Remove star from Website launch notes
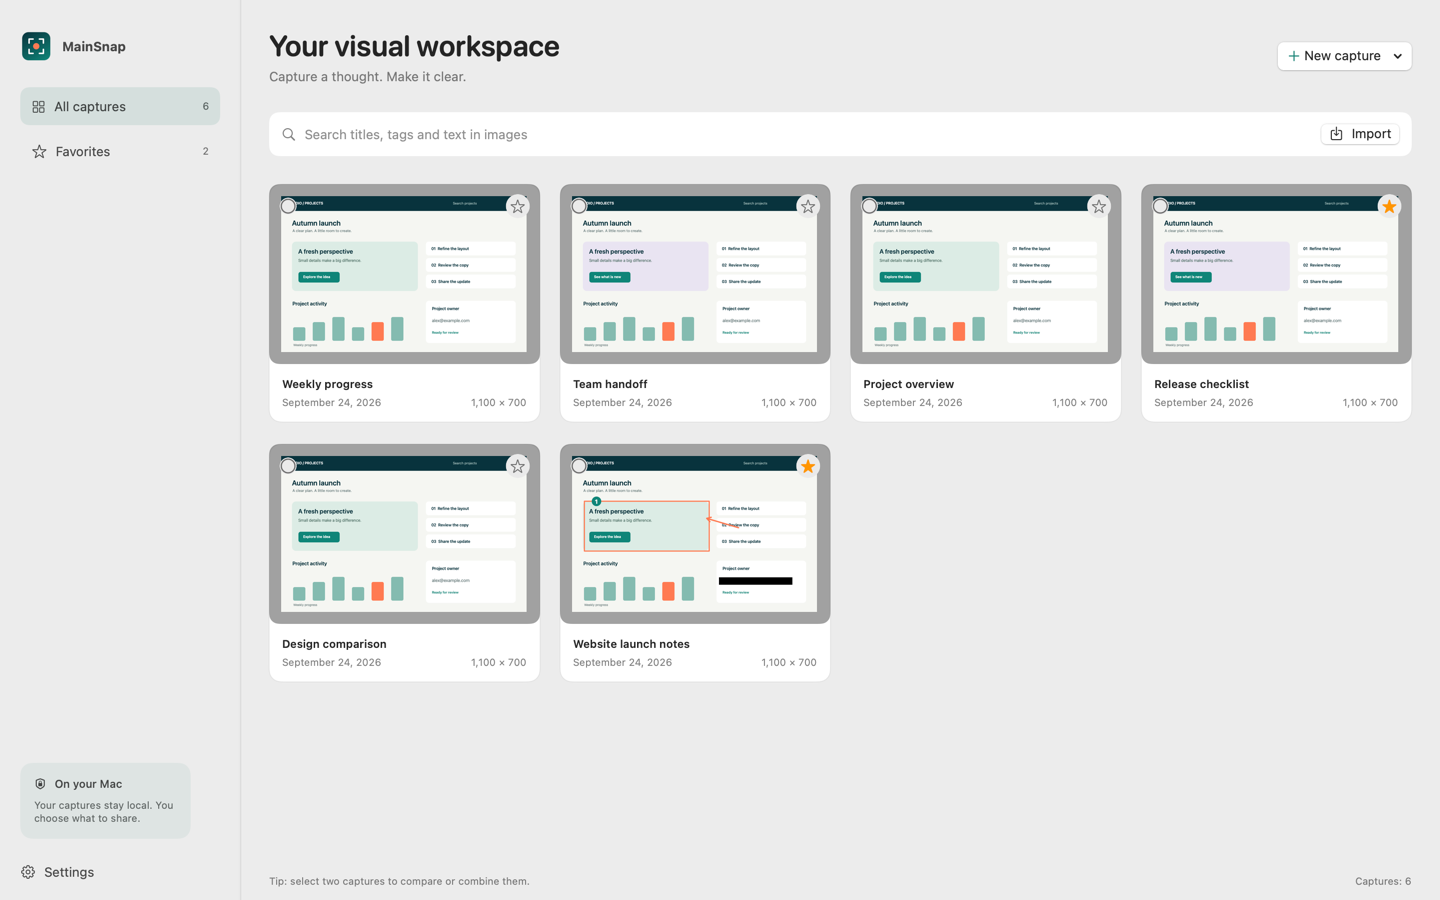1440x900 pixels. tap(808, 466)
